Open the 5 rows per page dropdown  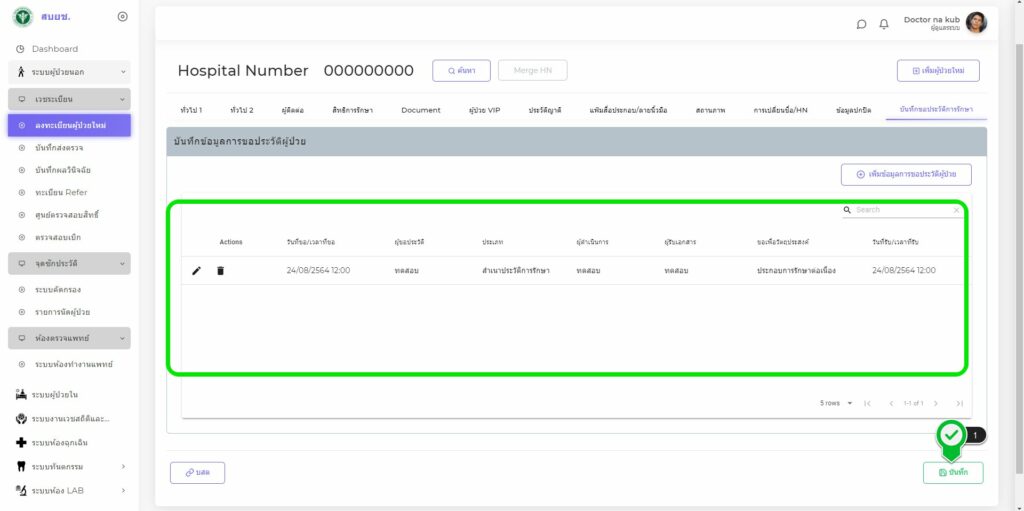(837, 403)
